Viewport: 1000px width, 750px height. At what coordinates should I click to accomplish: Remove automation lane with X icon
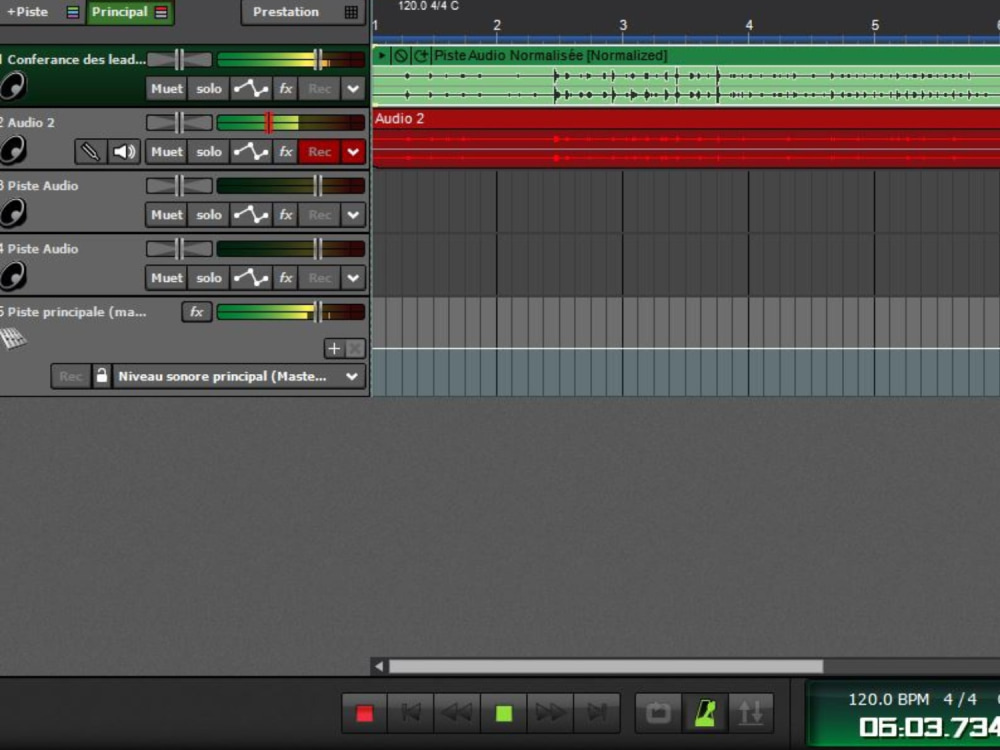coord(355,348)
